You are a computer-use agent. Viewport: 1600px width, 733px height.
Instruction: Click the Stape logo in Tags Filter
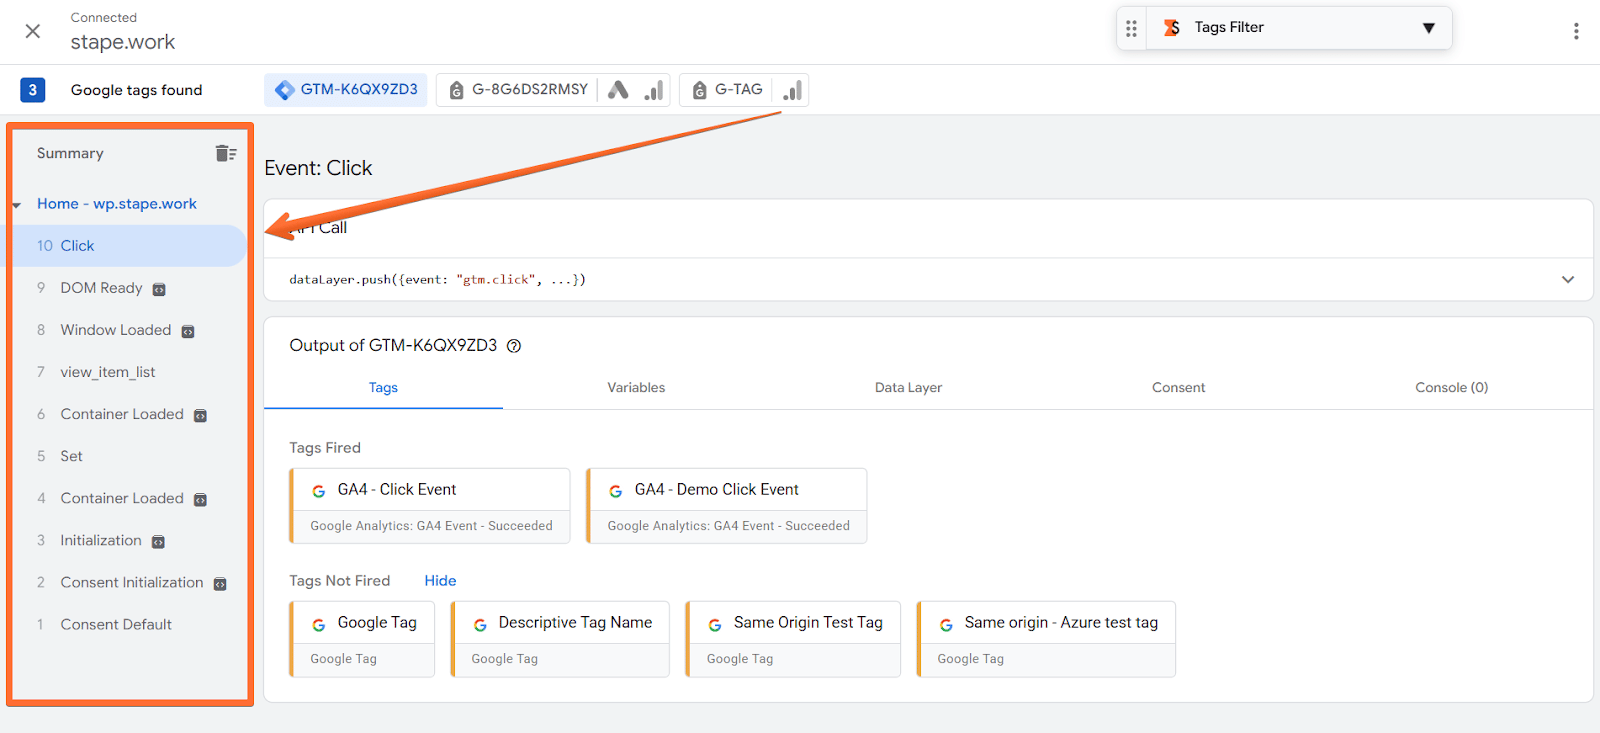[x=1172, y=28]
